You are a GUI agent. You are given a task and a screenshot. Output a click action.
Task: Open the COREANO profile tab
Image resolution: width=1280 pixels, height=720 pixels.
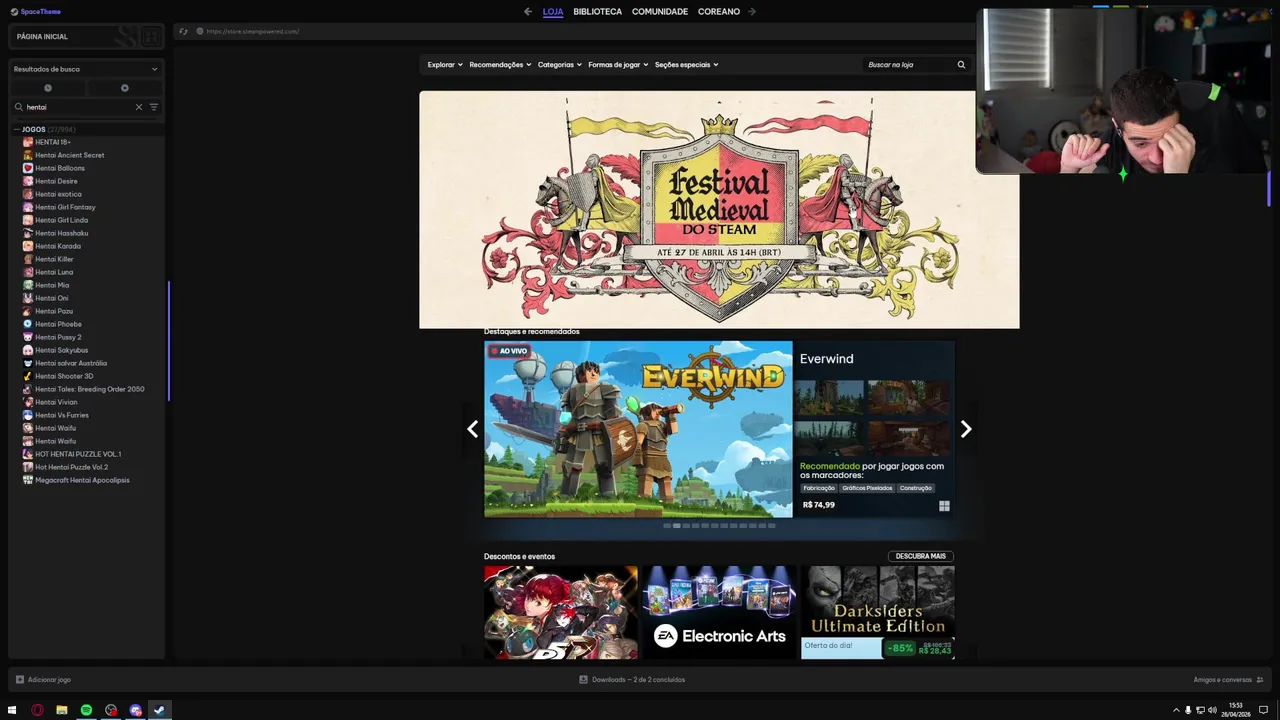pyautogui.click(x=719, y=12)
